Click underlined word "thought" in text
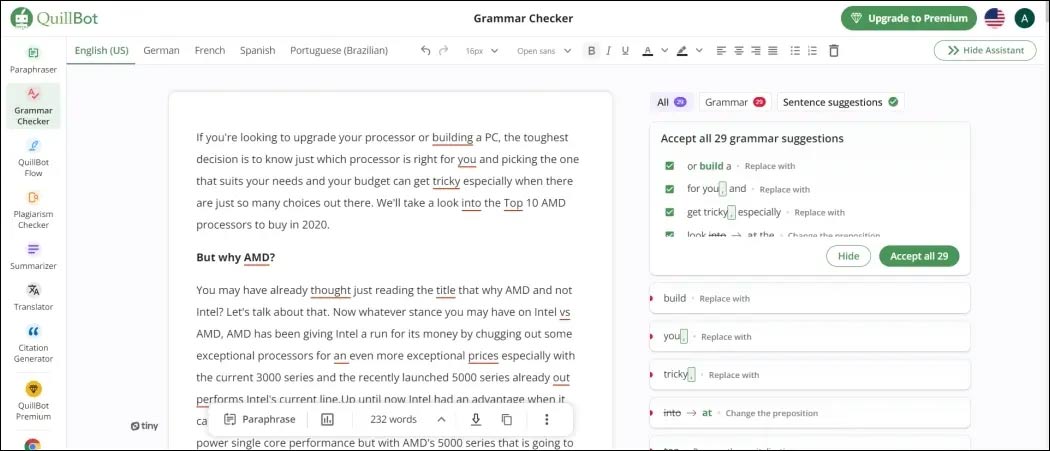 (330, 290)
